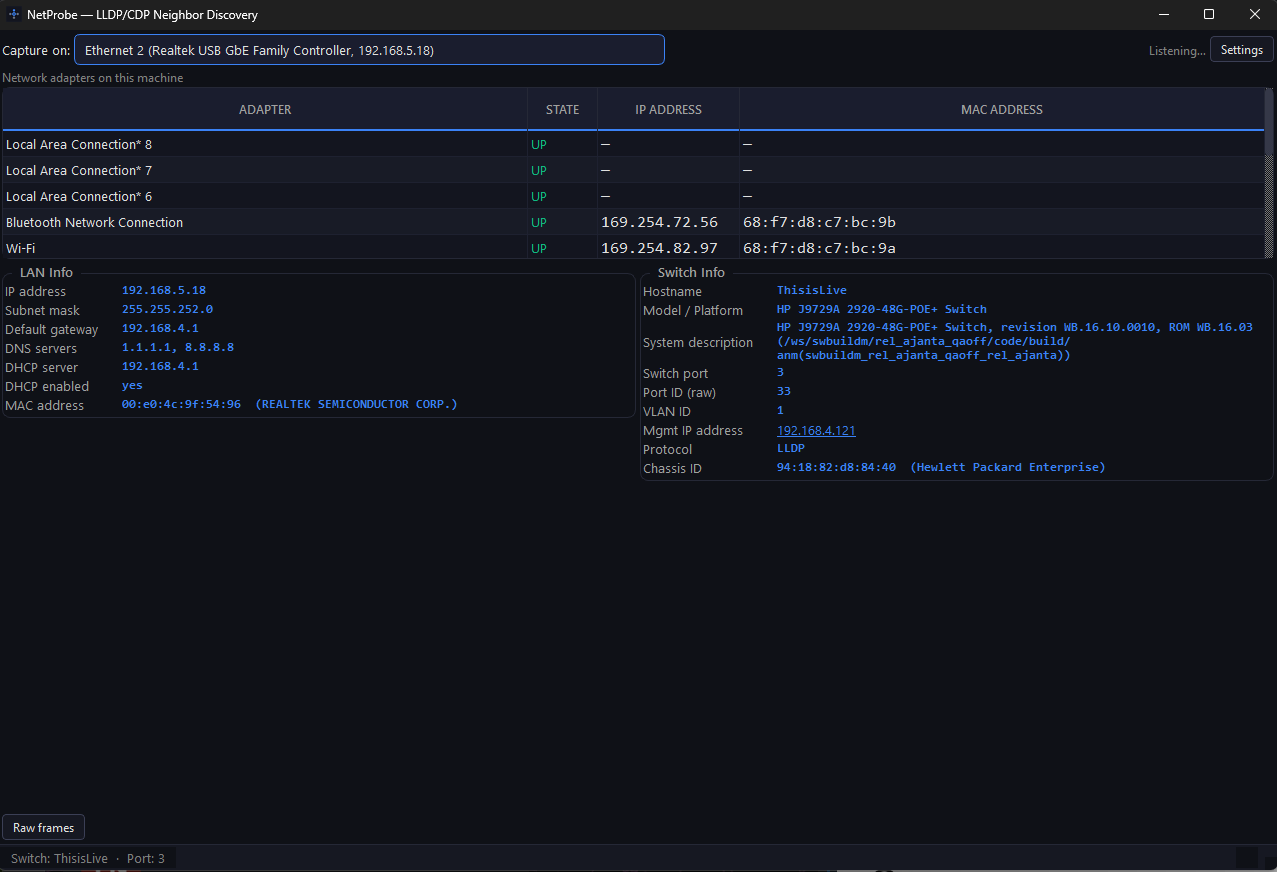Viewport: 1277px width, 872px height.
Task: Select the Bluetooth Network Connection row
Action: click(633, 222)
